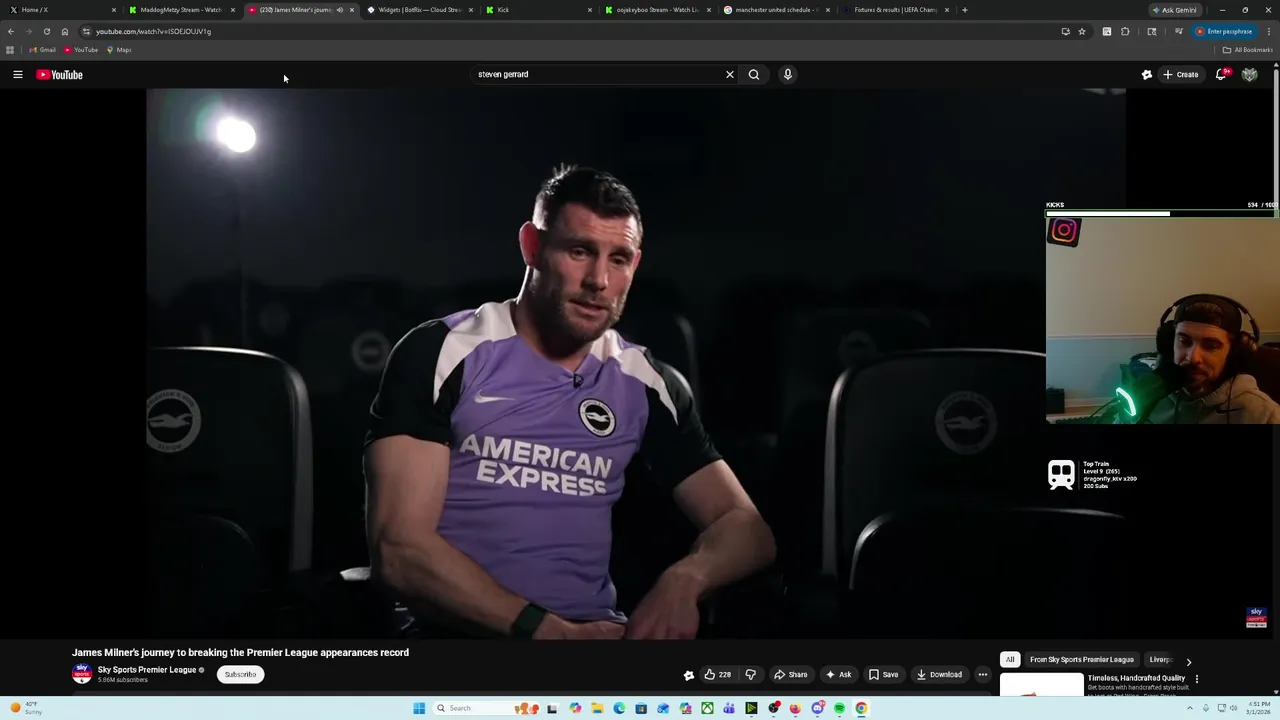Open Chrome from the taskbar

point(861,708)
